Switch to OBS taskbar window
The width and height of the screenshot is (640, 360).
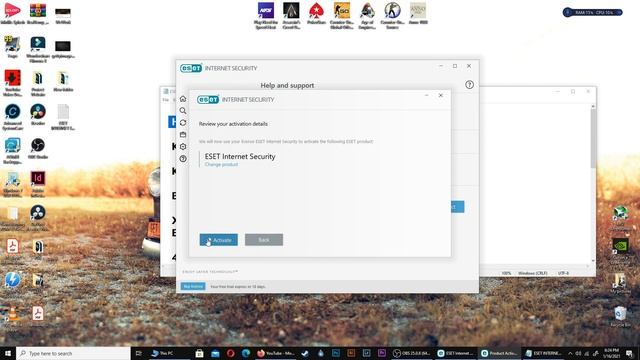point(411,353)
